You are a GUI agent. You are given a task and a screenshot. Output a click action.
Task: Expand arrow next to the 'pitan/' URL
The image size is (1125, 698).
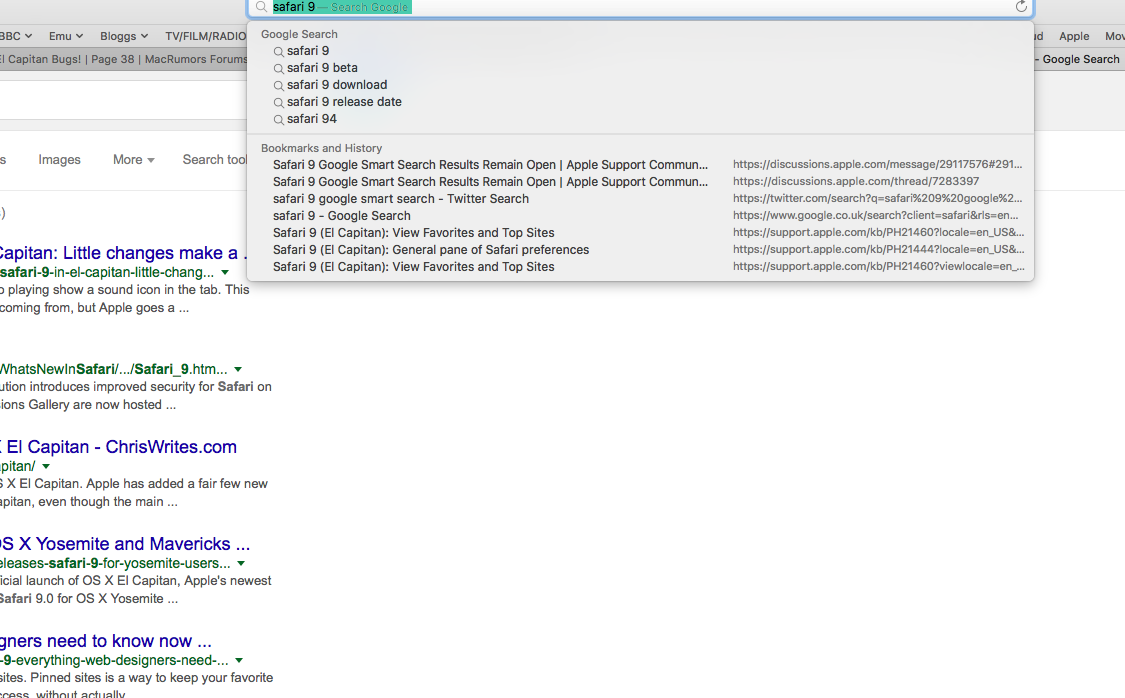pos(46,466)
